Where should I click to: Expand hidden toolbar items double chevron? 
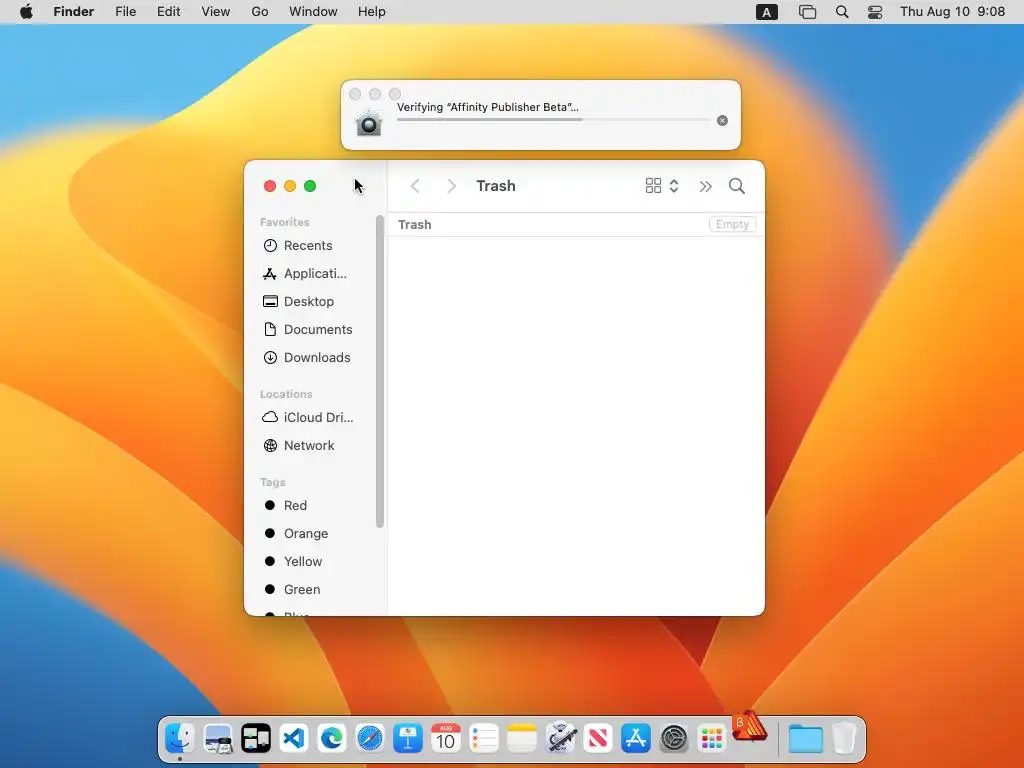click(x=705, y=187)
